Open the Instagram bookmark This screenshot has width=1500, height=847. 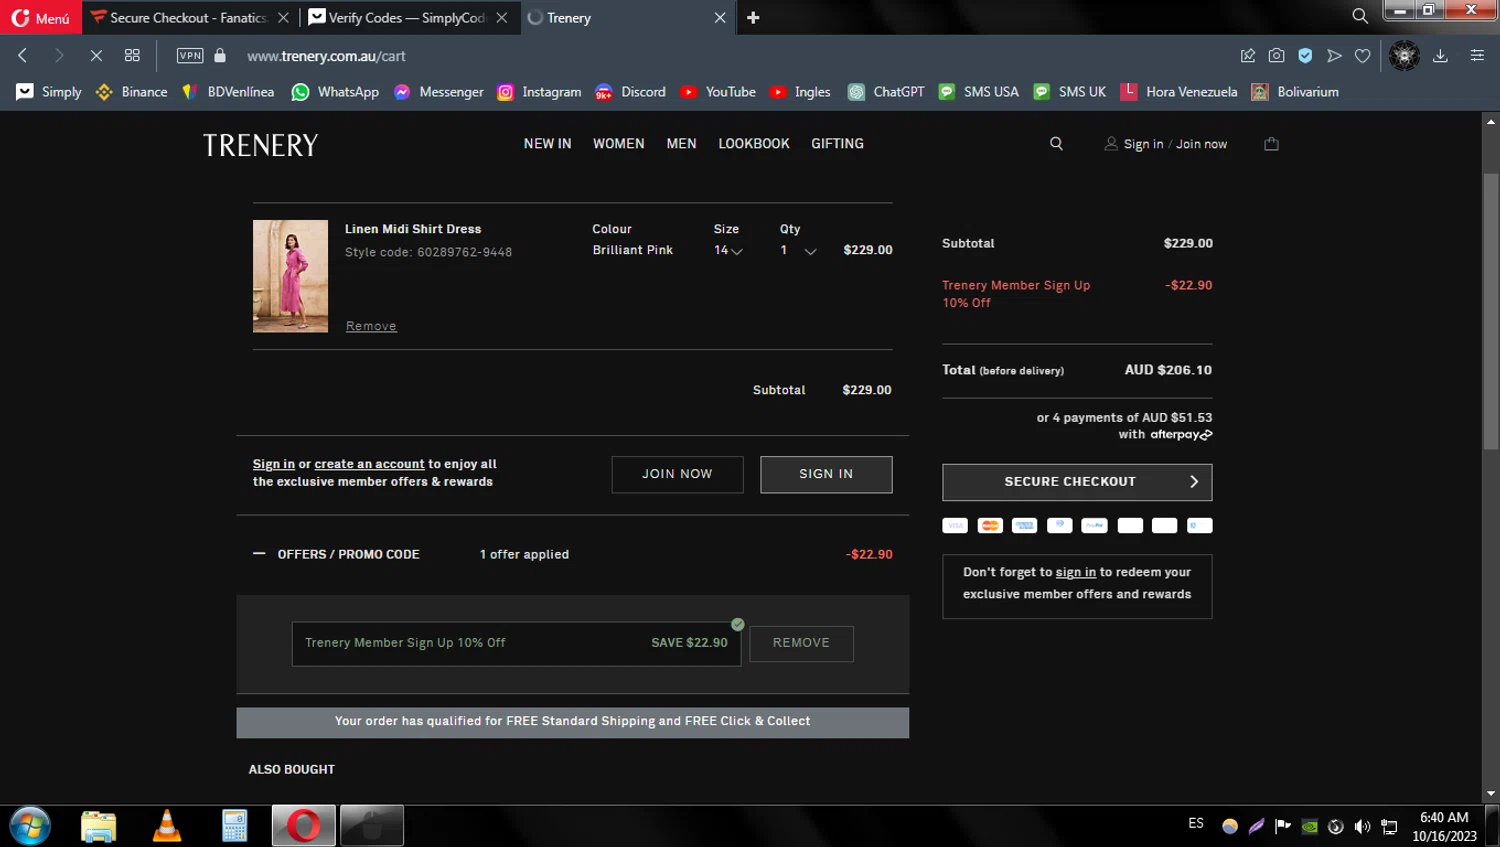point(539,92)
